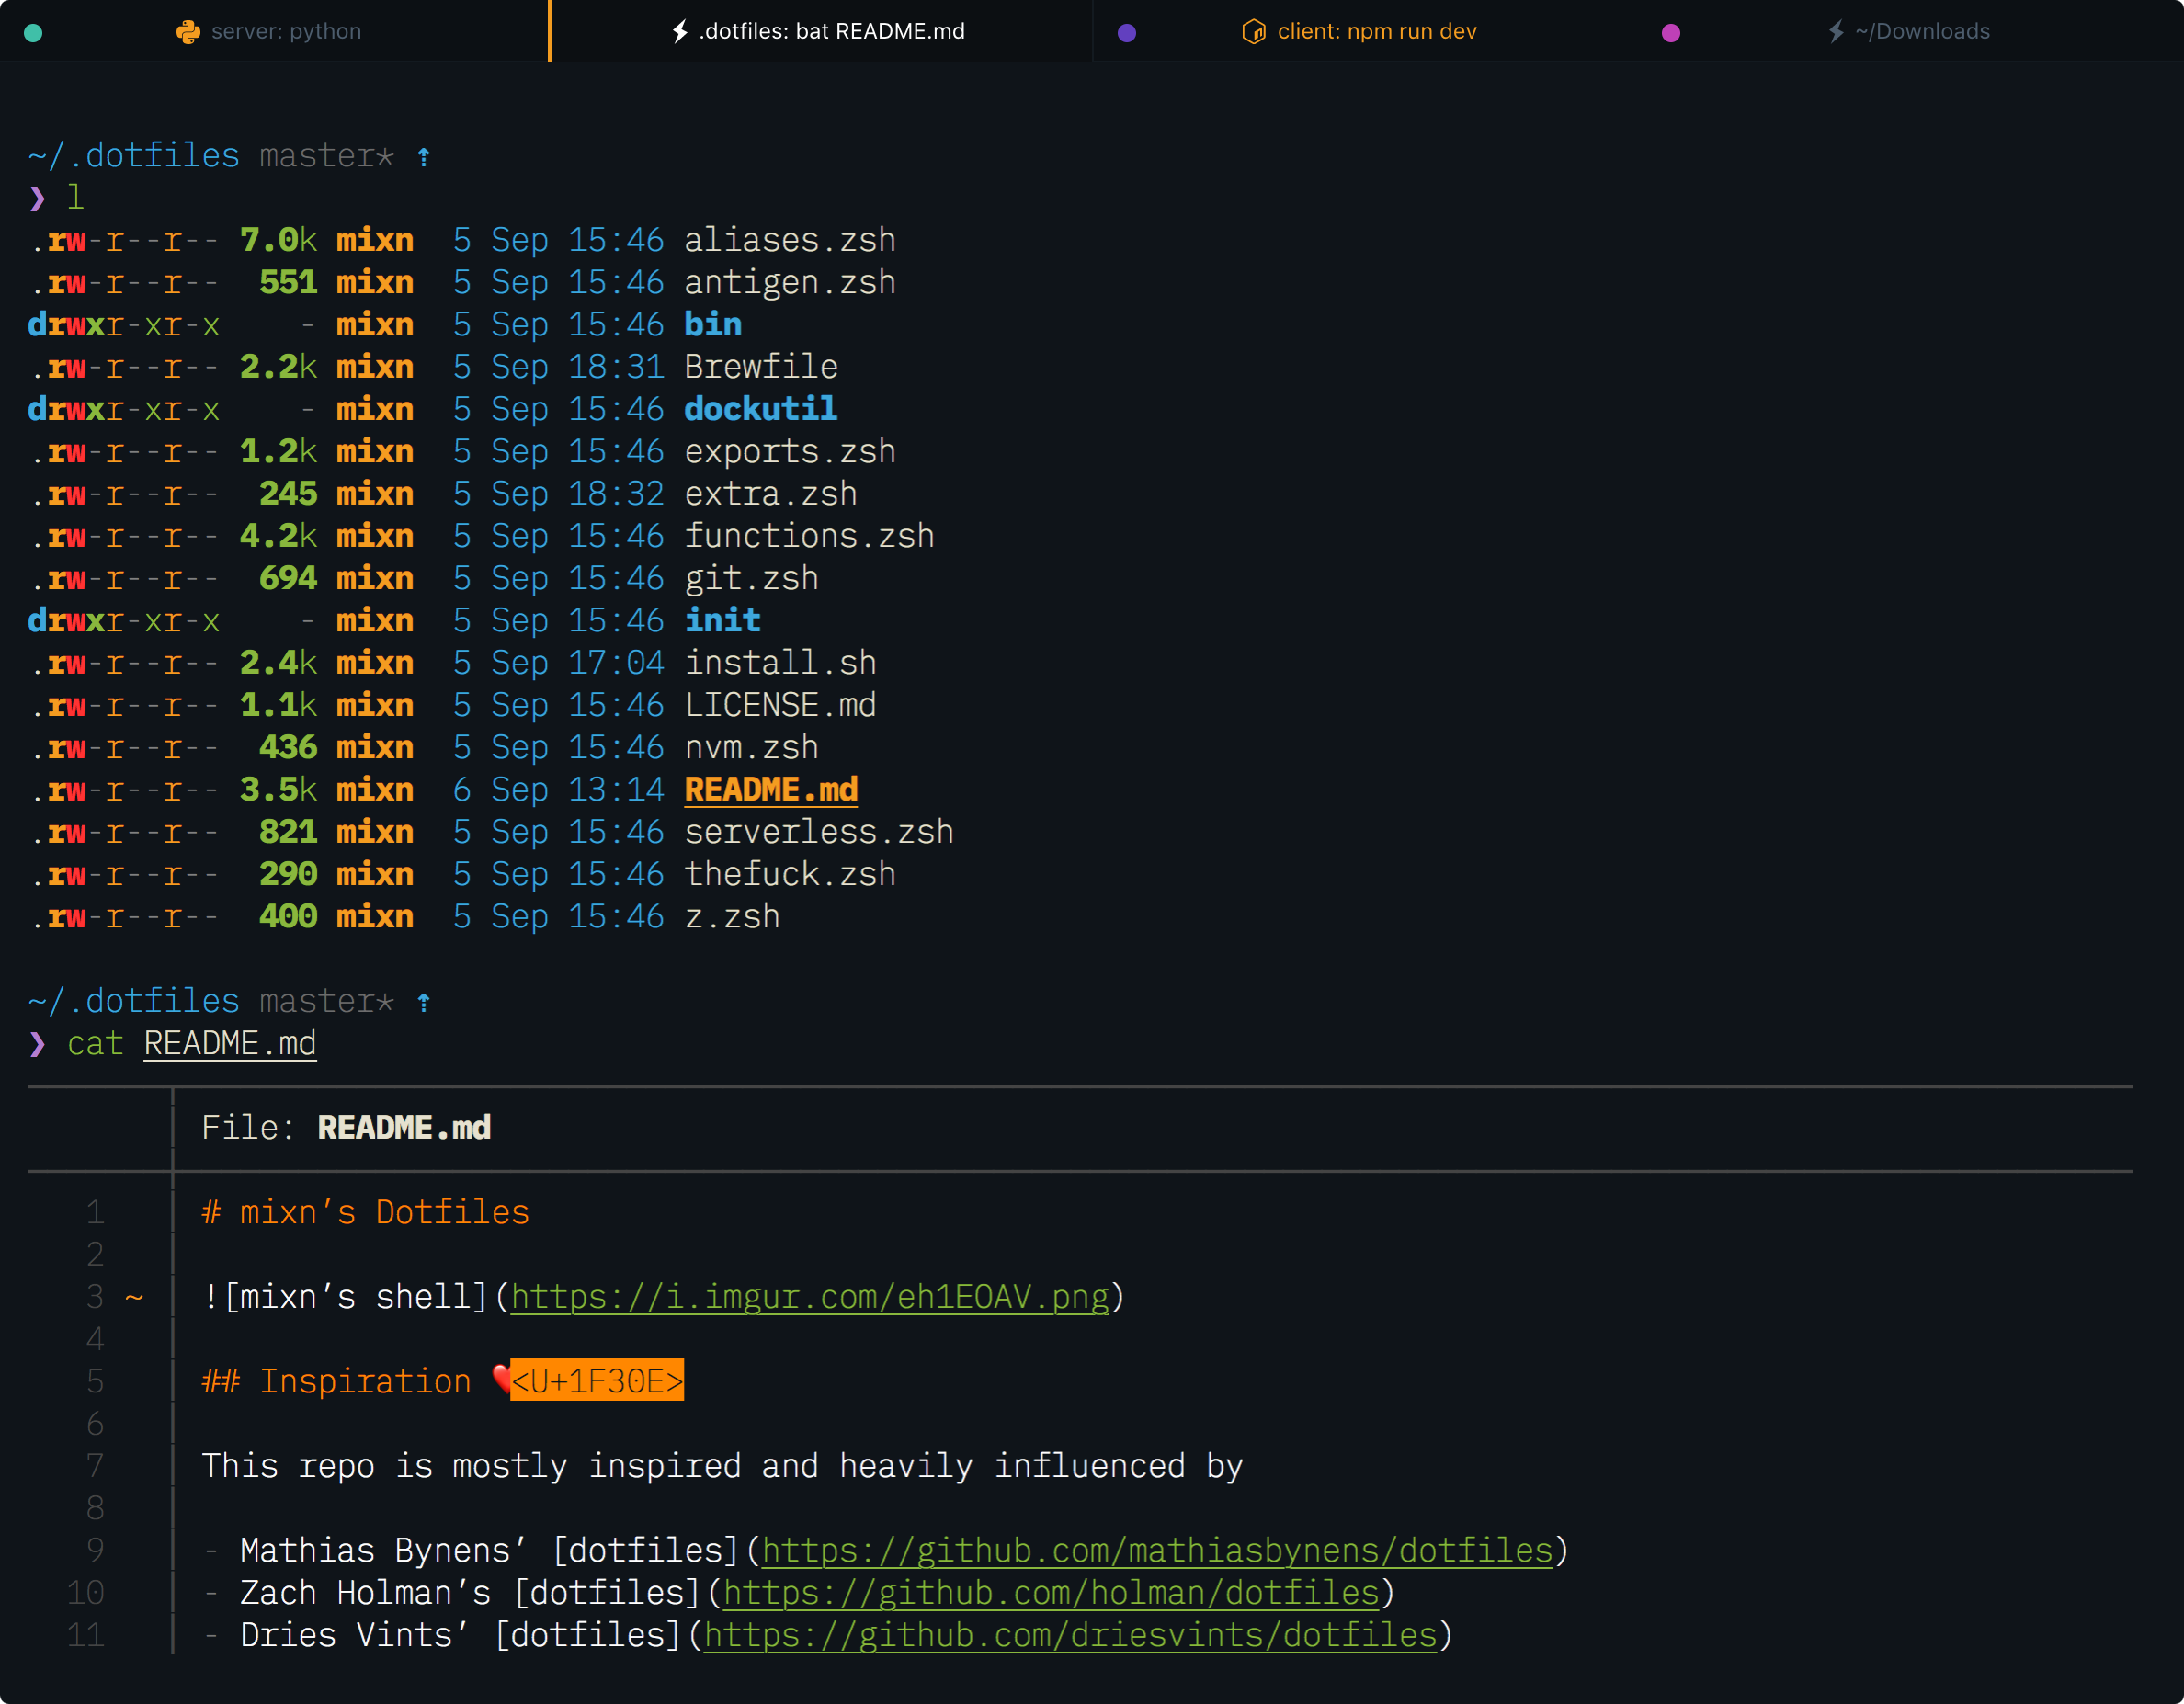Click the serverless.zsh file name
The image size is (2184, 1704).
819,832
